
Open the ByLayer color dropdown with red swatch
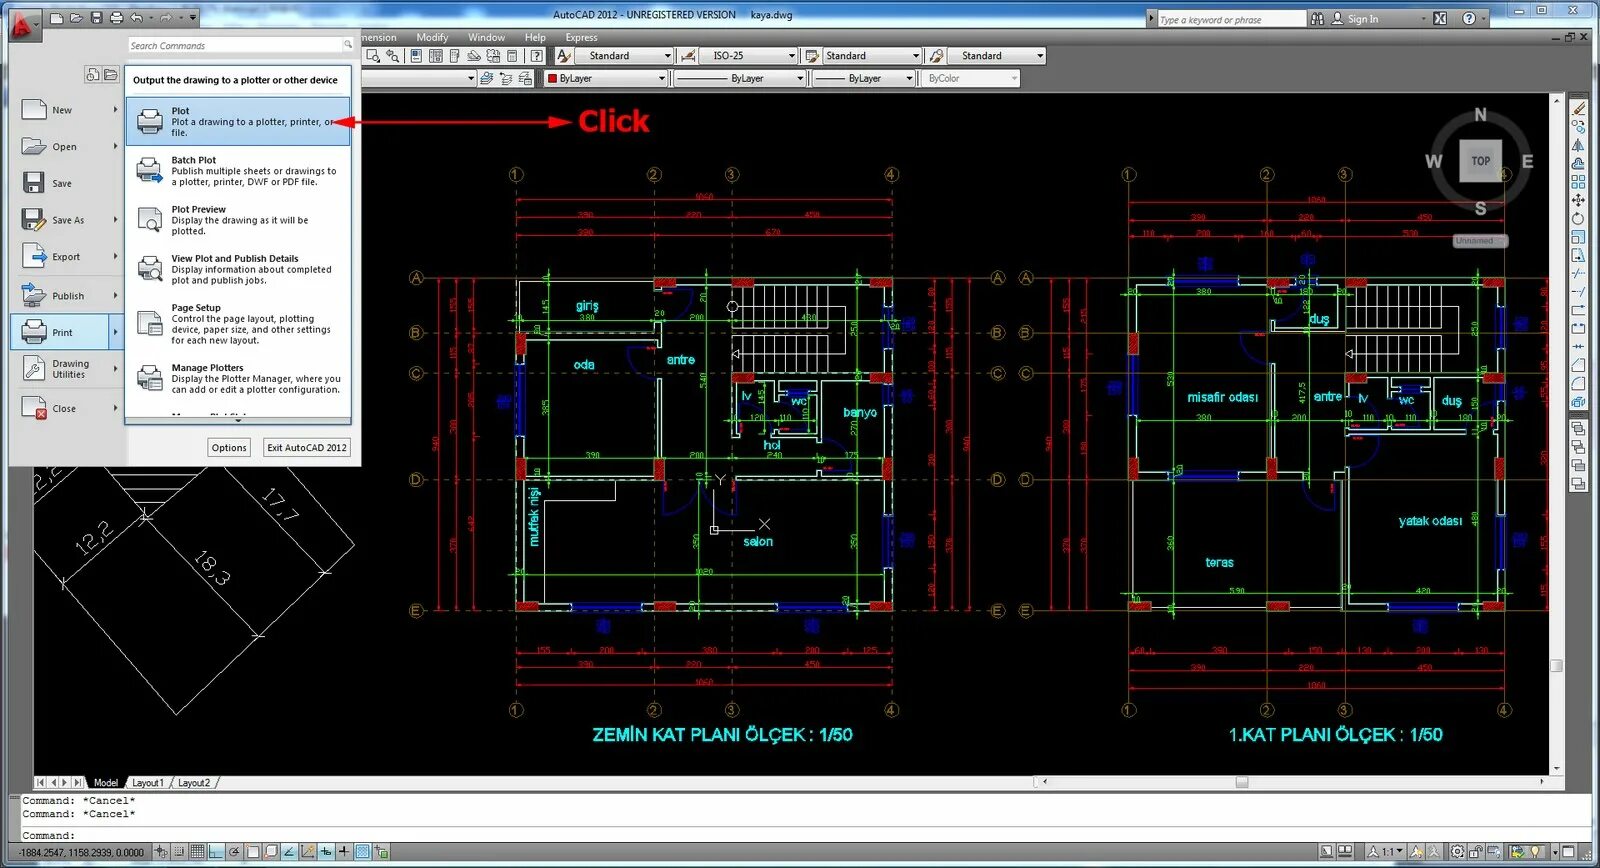606,78
